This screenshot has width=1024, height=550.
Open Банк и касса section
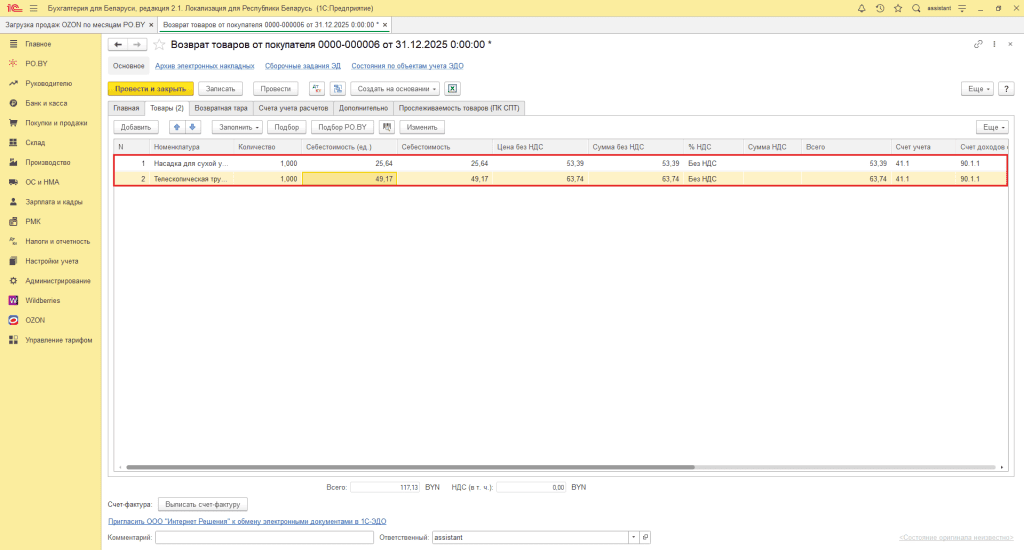coord(46,103)
